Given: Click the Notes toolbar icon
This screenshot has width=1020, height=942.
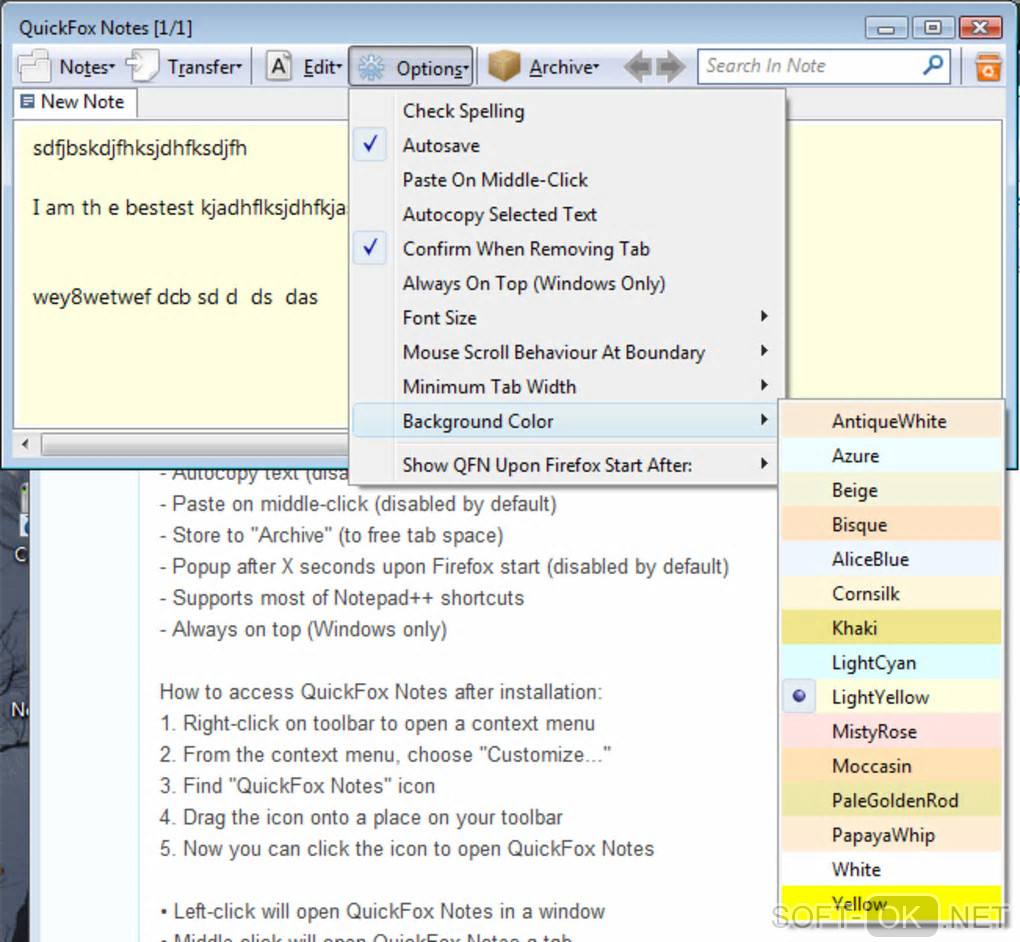Looking at the screenshot, I should coord(34,66).
